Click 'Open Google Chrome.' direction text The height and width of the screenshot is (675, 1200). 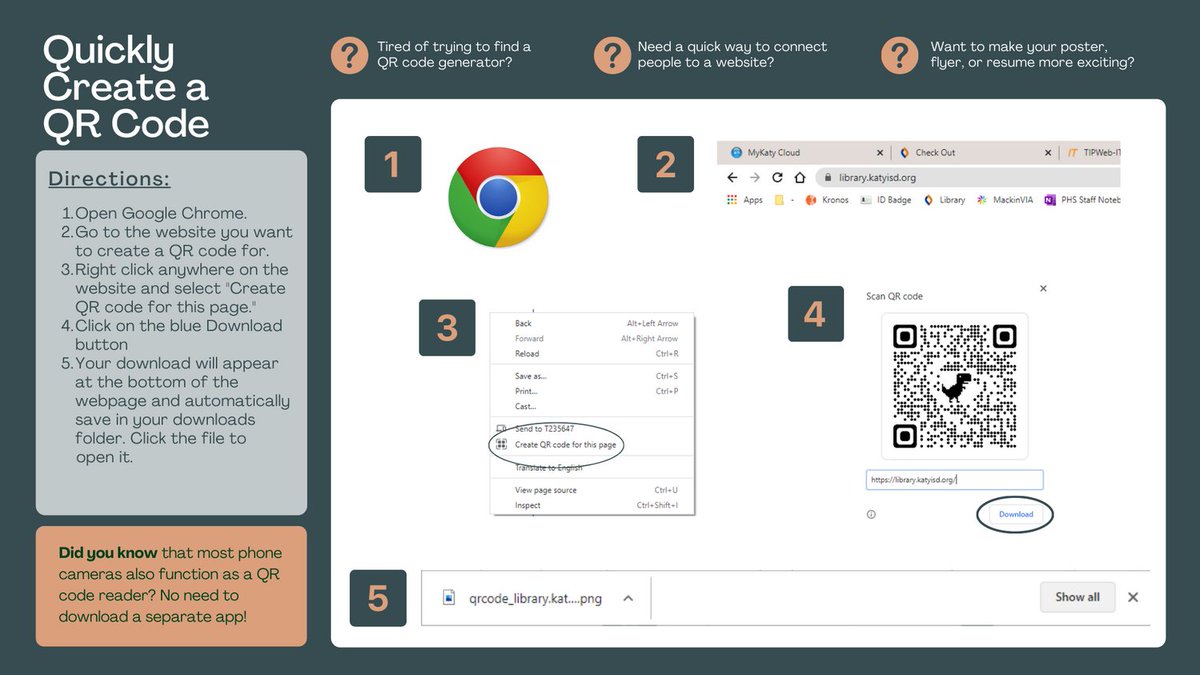pos(161,213)
